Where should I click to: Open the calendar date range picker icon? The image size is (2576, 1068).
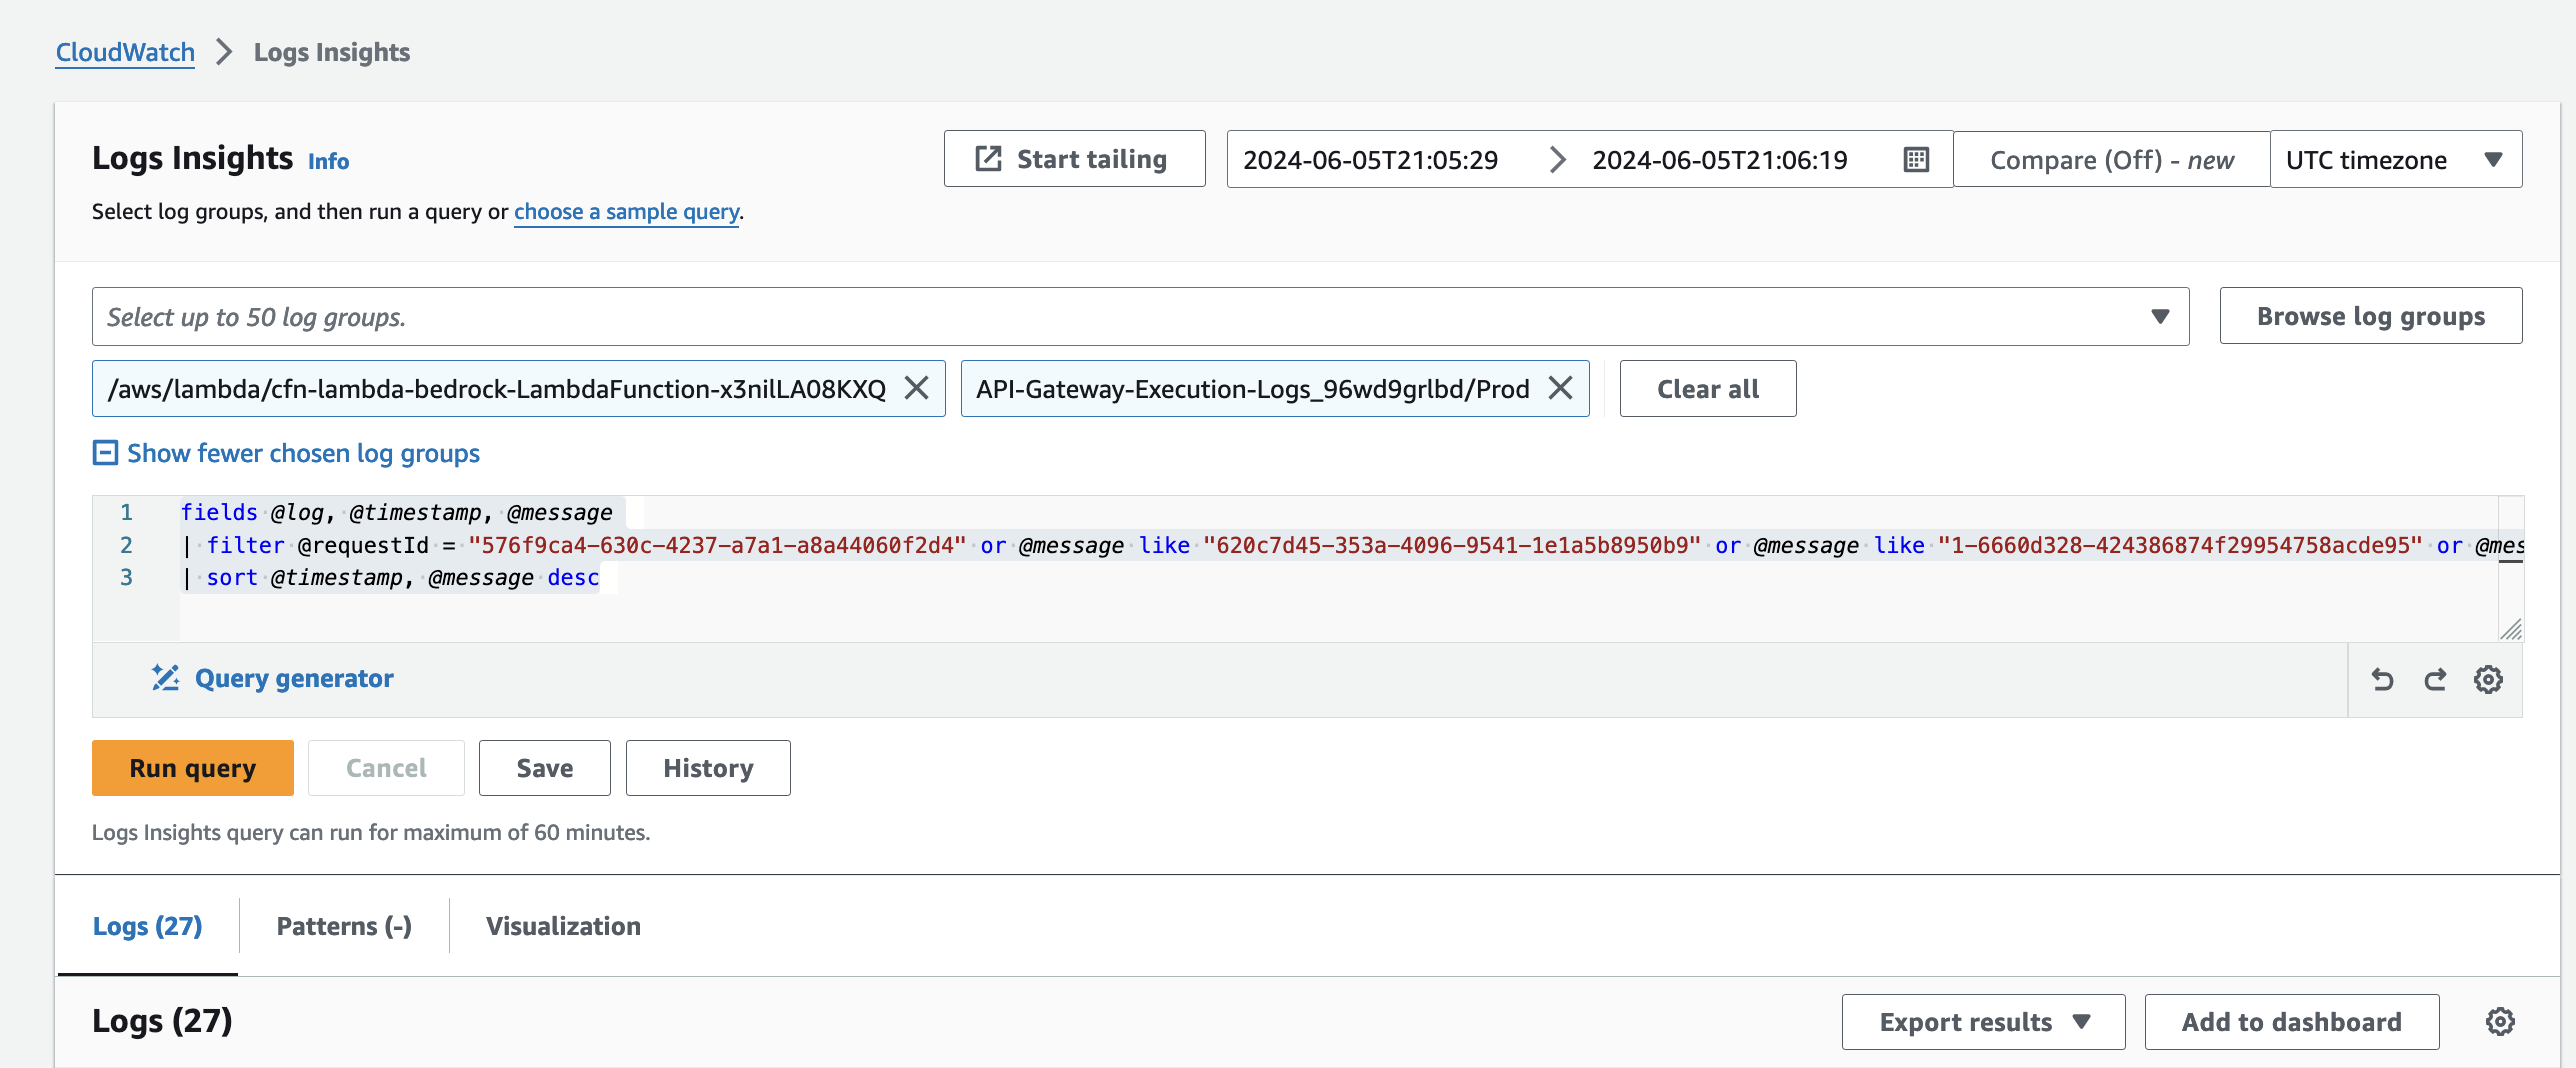coord(1916,160)
